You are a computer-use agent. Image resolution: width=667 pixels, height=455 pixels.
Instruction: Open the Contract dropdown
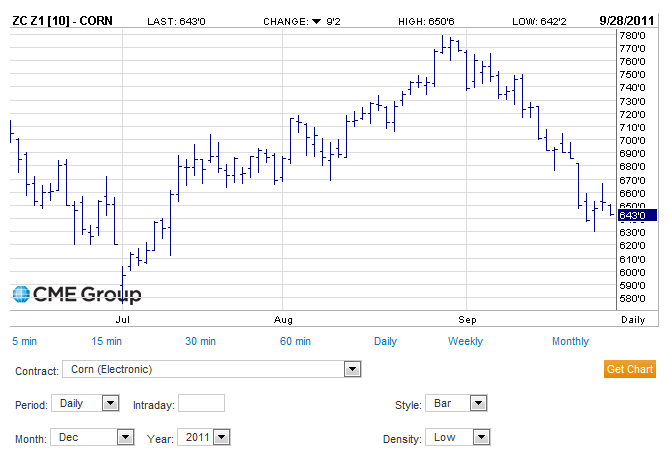(351, 370)
